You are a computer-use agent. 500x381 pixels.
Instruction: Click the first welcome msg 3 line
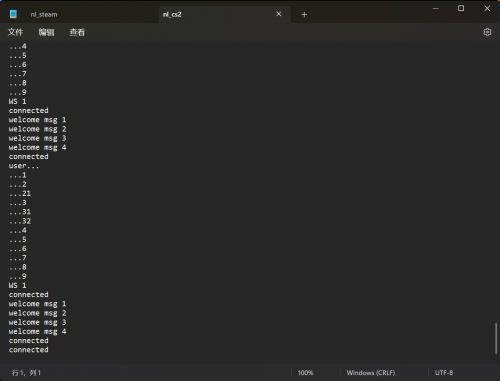point(37,138)
